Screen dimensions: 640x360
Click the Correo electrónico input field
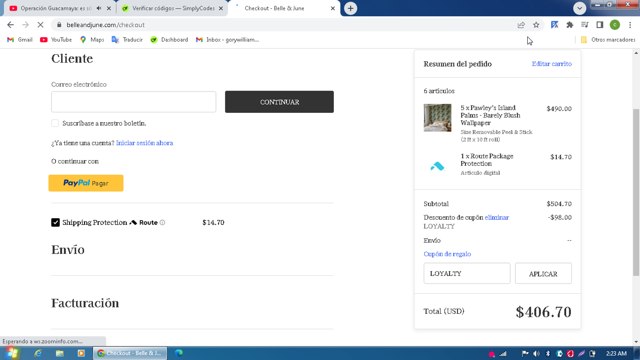click(x=133, y=102)
